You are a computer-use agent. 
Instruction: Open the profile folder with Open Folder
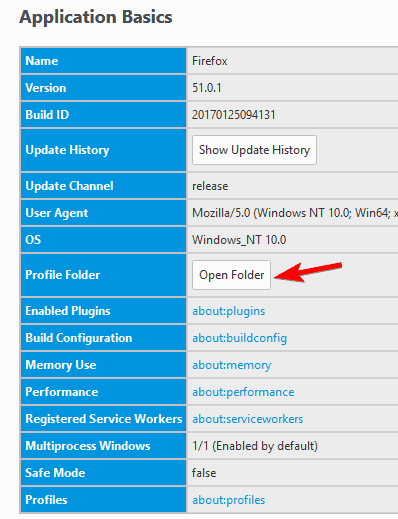(x=231, y=275)
